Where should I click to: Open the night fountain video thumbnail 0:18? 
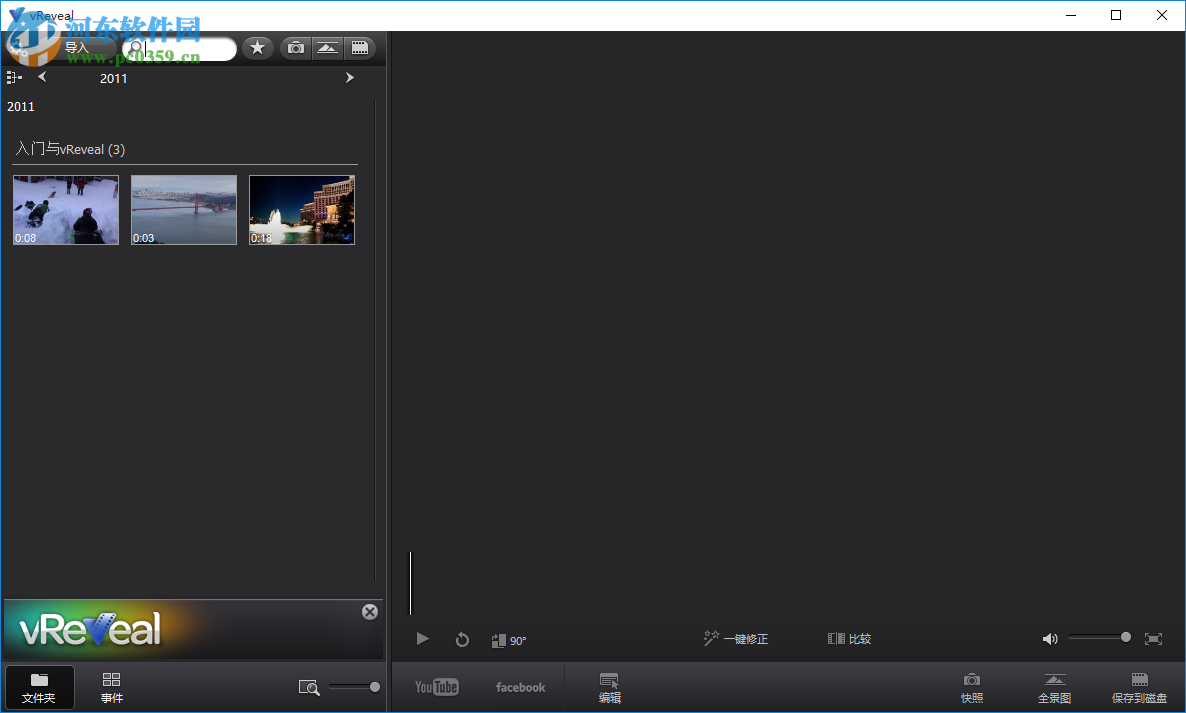[x=302, y=210]
